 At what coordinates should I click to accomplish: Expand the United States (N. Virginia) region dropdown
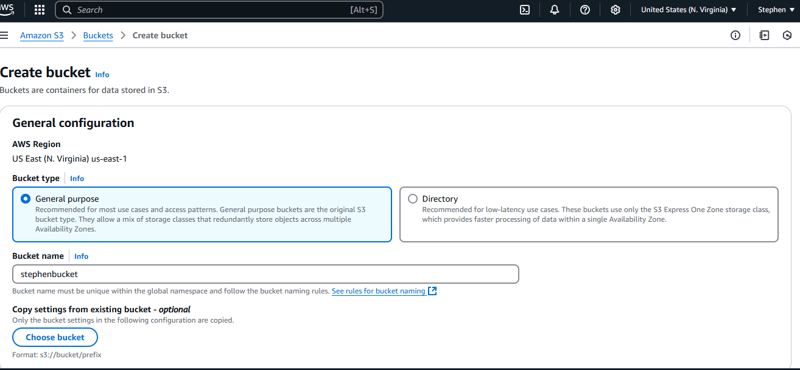689,10
